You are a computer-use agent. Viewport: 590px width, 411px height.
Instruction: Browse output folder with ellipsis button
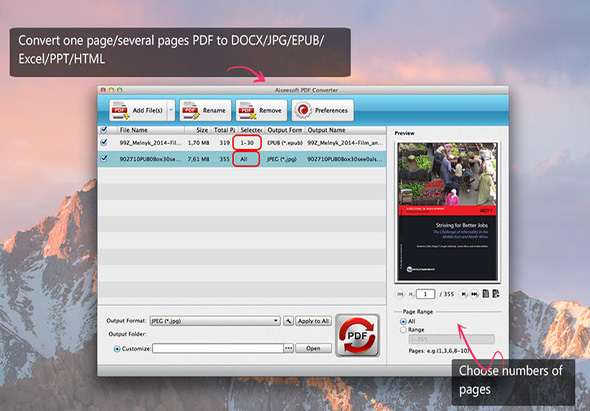[288, 348]
